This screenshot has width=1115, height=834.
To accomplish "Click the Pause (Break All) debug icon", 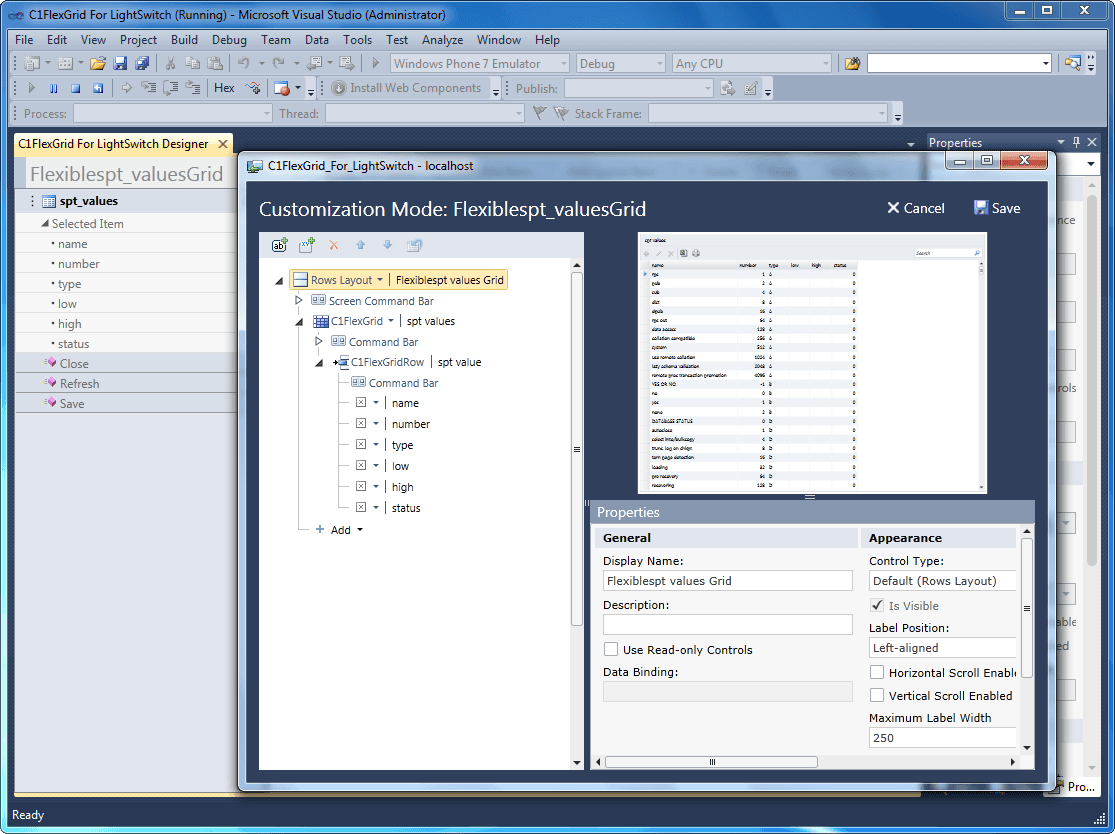I will click(x=53, y=88).
